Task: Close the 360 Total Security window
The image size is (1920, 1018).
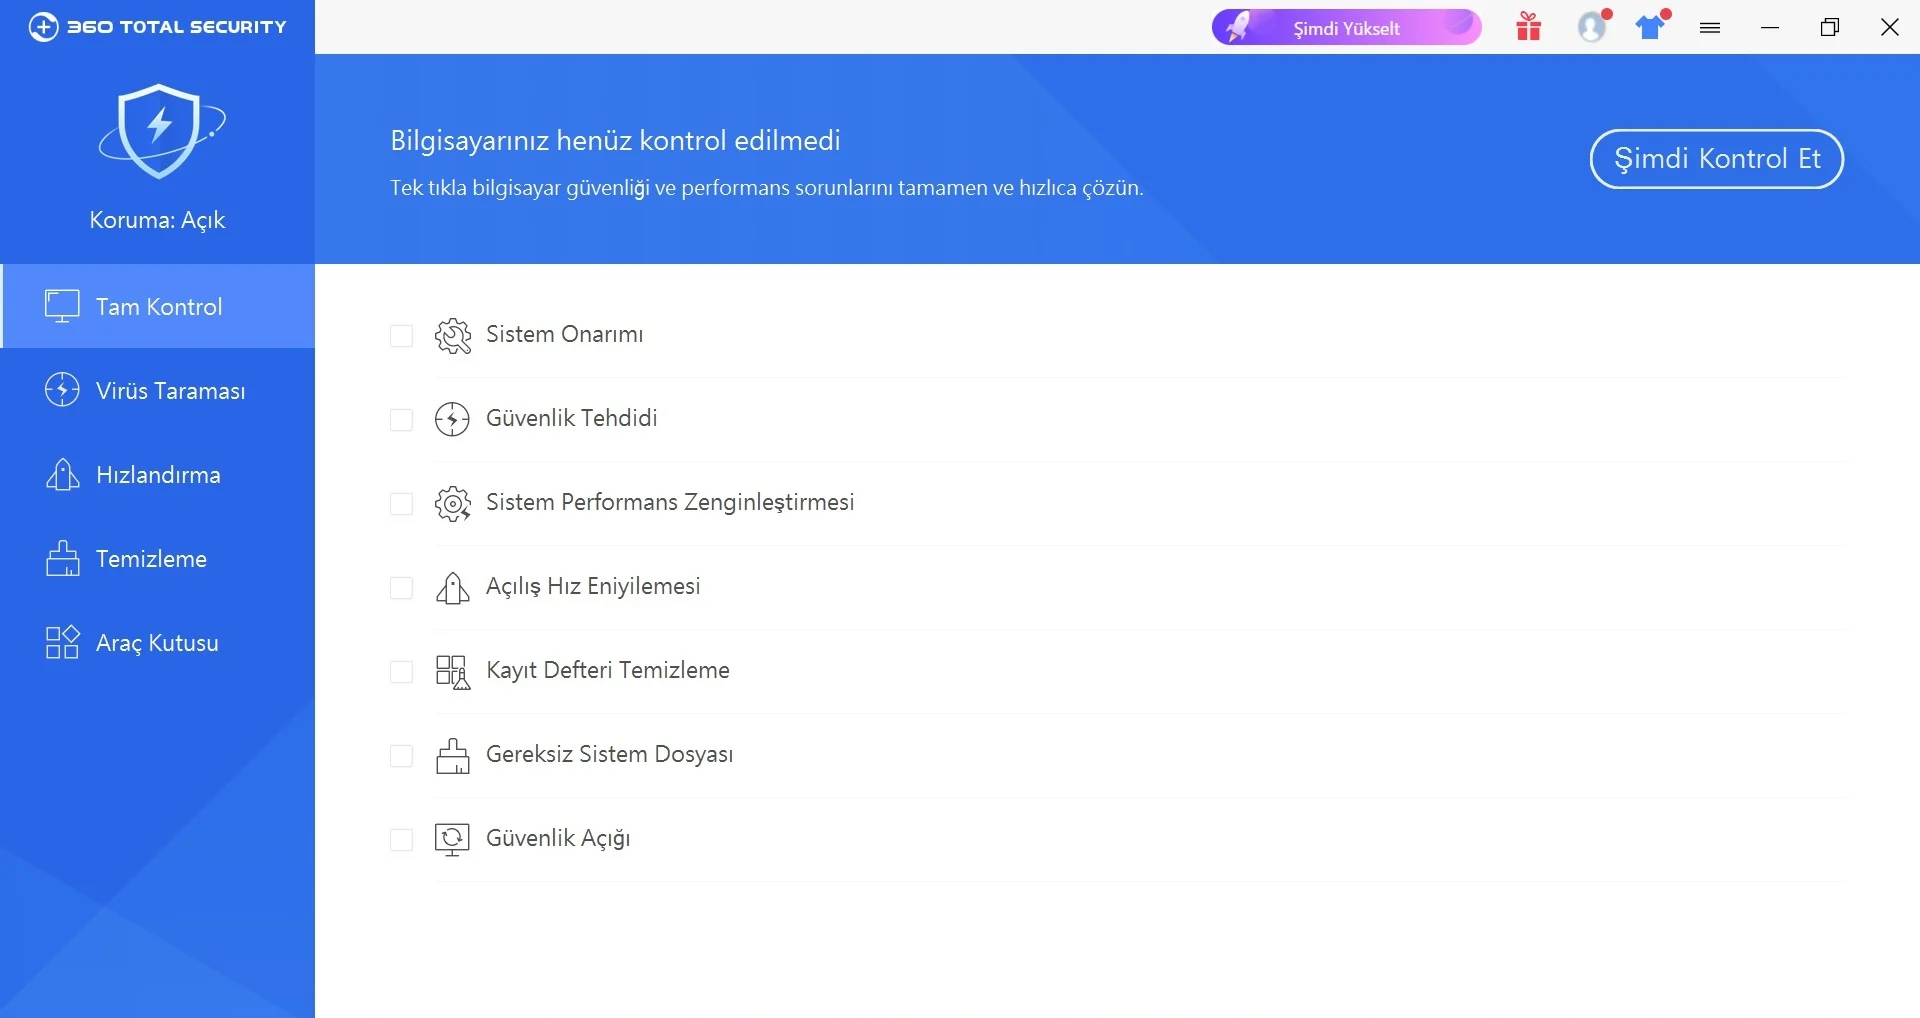Action: coord(1890,28)
